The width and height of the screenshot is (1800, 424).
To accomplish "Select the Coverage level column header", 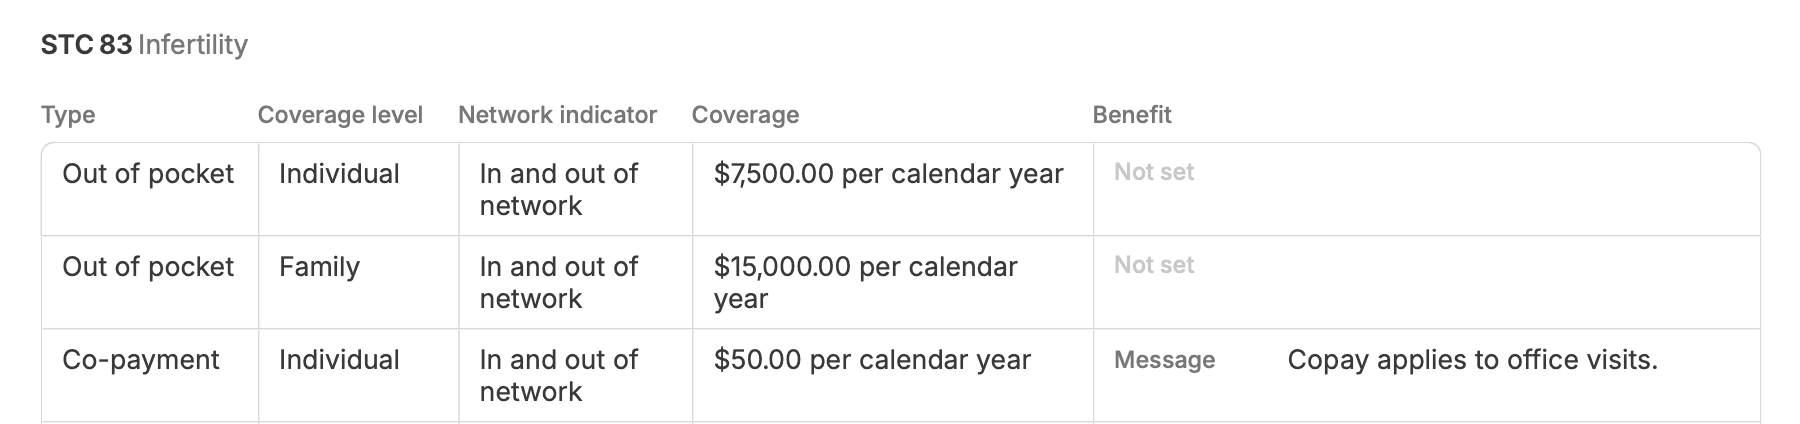I will click(x=340, y=115).
